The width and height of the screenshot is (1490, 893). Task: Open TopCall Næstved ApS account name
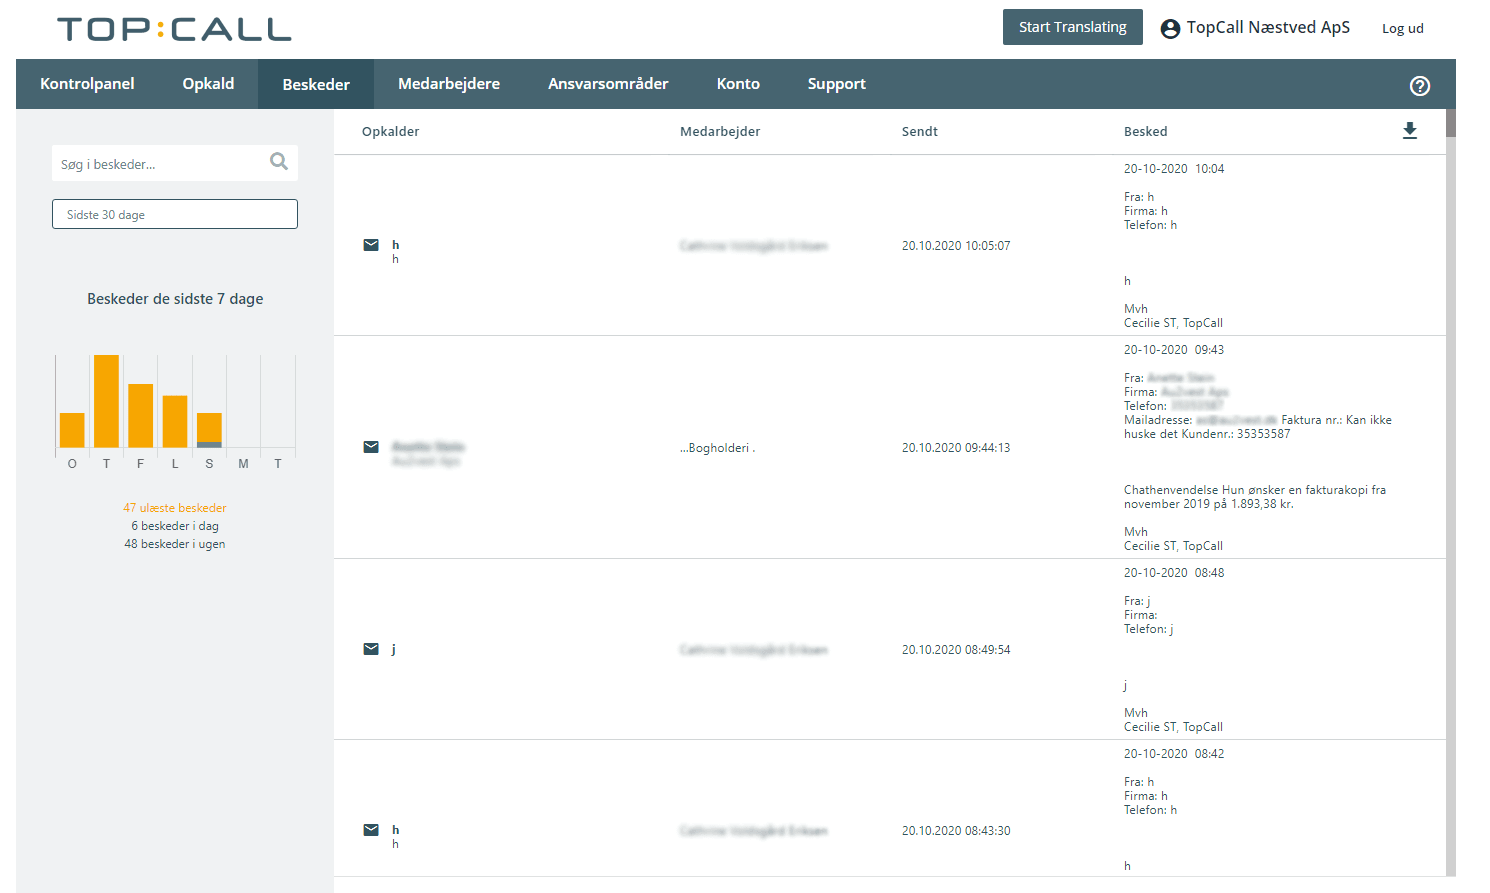(1268, 28)
